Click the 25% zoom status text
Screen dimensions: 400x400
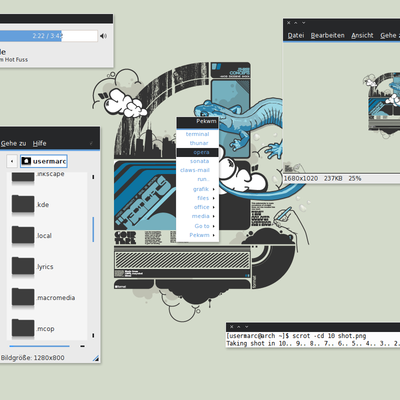[355, 178]
